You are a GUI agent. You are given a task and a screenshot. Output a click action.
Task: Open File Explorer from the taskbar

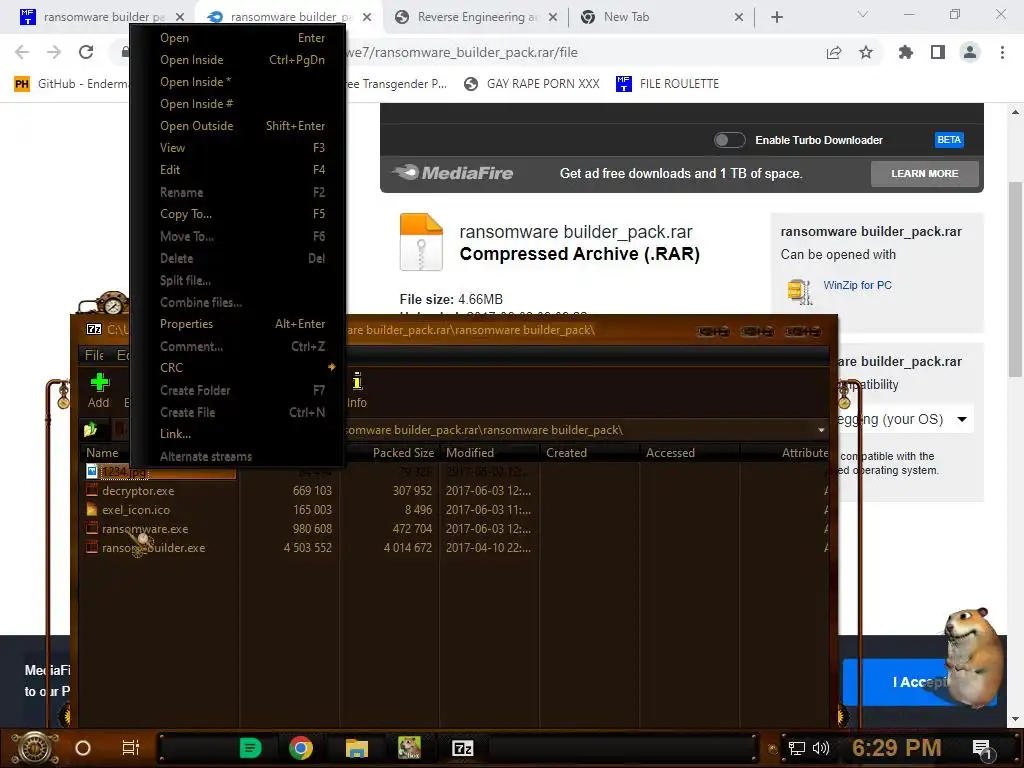[357, 748]
